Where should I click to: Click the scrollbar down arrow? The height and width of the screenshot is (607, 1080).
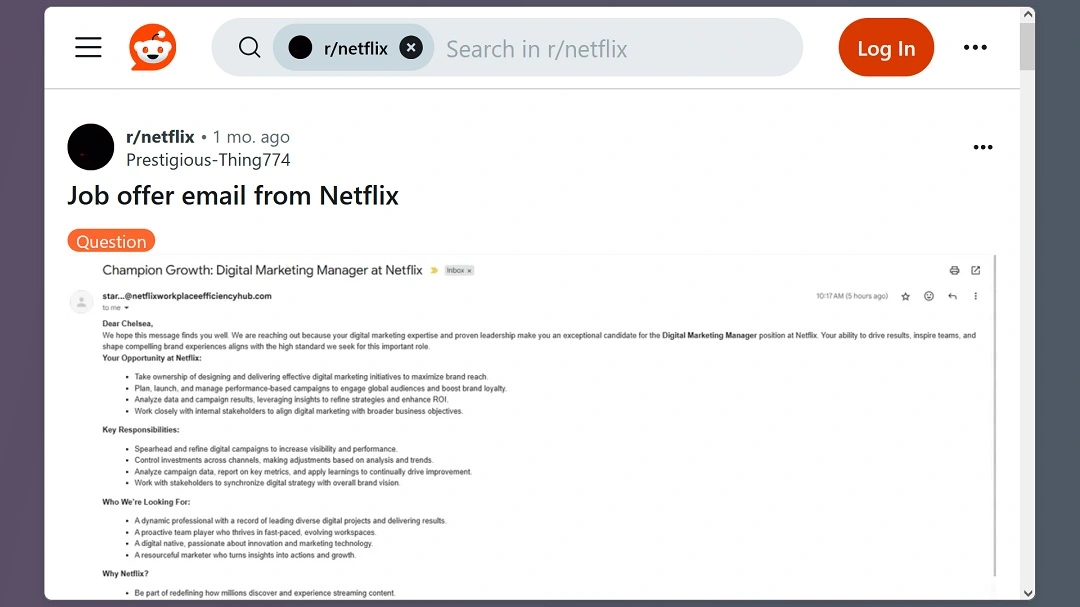pos(1028,593)
